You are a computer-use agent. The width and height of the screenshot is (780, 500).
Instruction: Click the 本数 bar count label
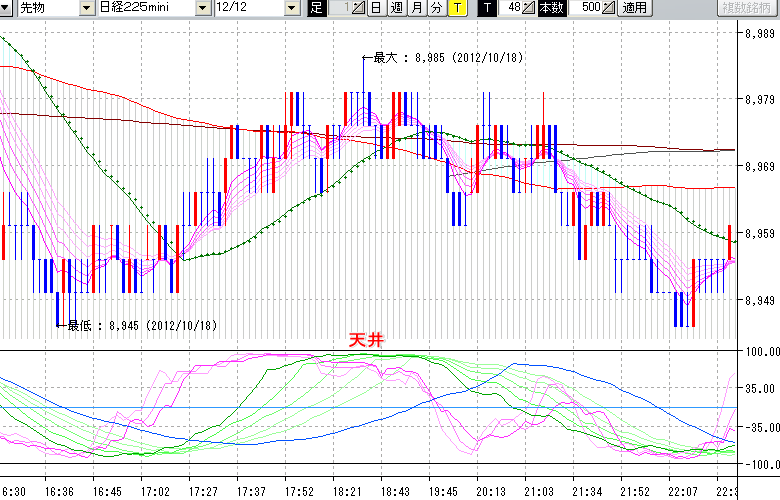click(x=551, y=8)
